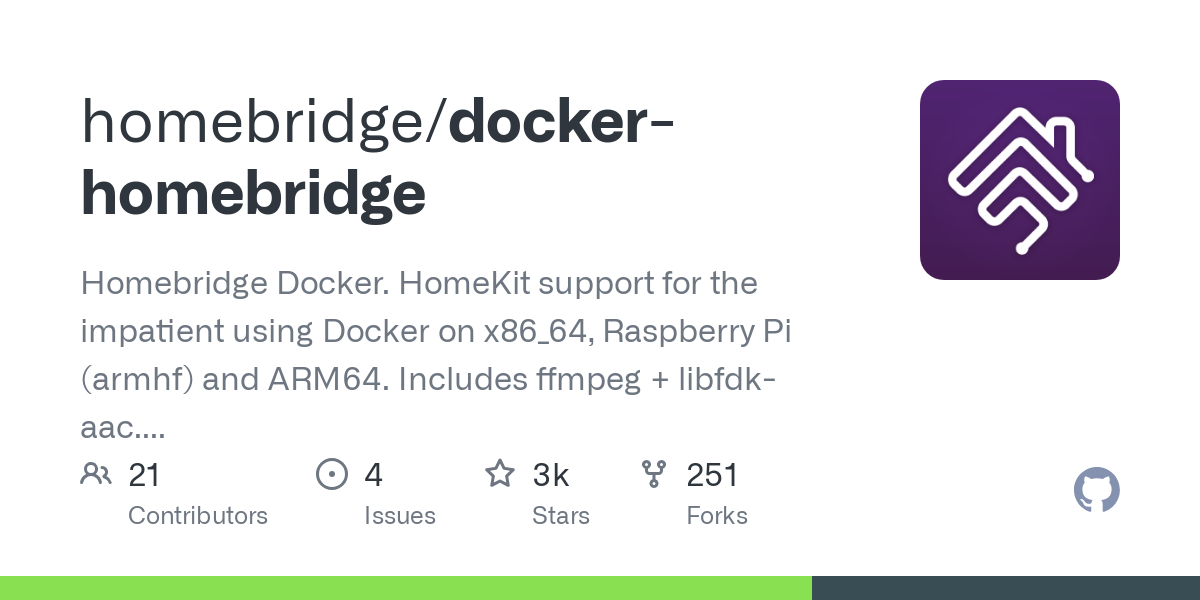Click the issues circle-dot icon
Viewport: 1200px width, 600px height.
coord(331,474)
